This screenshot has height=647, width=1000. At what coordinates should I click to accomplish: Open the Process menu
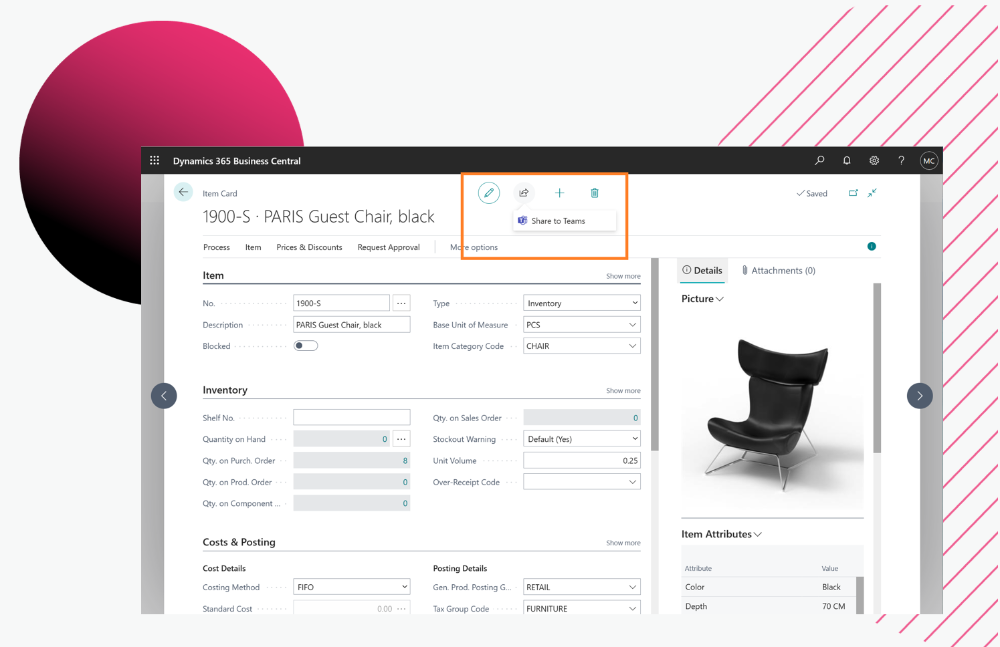click(x=216, y=247)
